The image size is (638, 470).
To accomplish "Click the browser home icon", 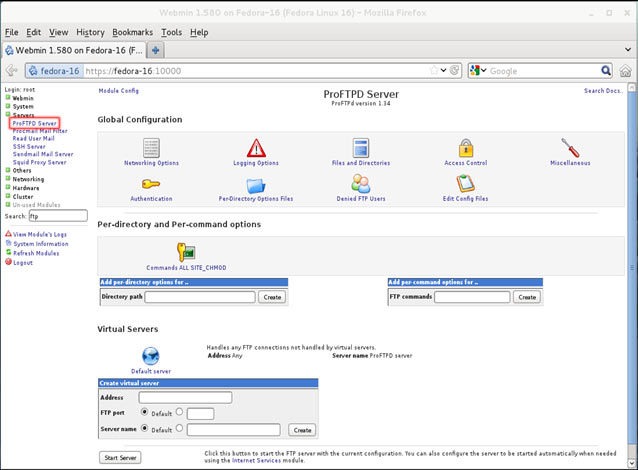I will (625, 71).
